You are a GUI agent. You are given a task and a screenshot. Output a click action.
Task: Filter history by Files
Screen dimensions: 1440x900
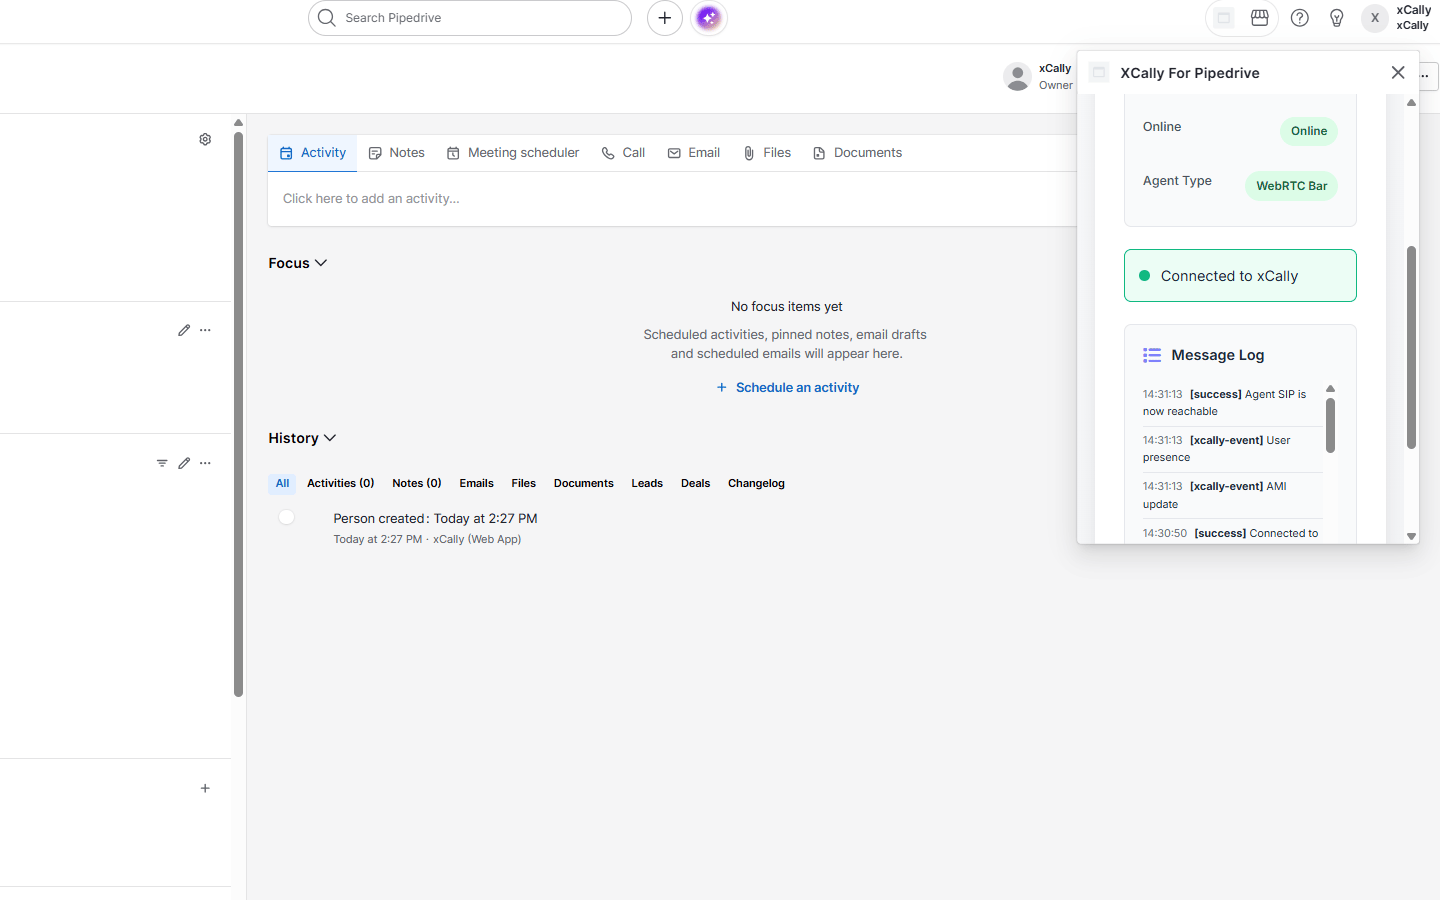point(524,484)
